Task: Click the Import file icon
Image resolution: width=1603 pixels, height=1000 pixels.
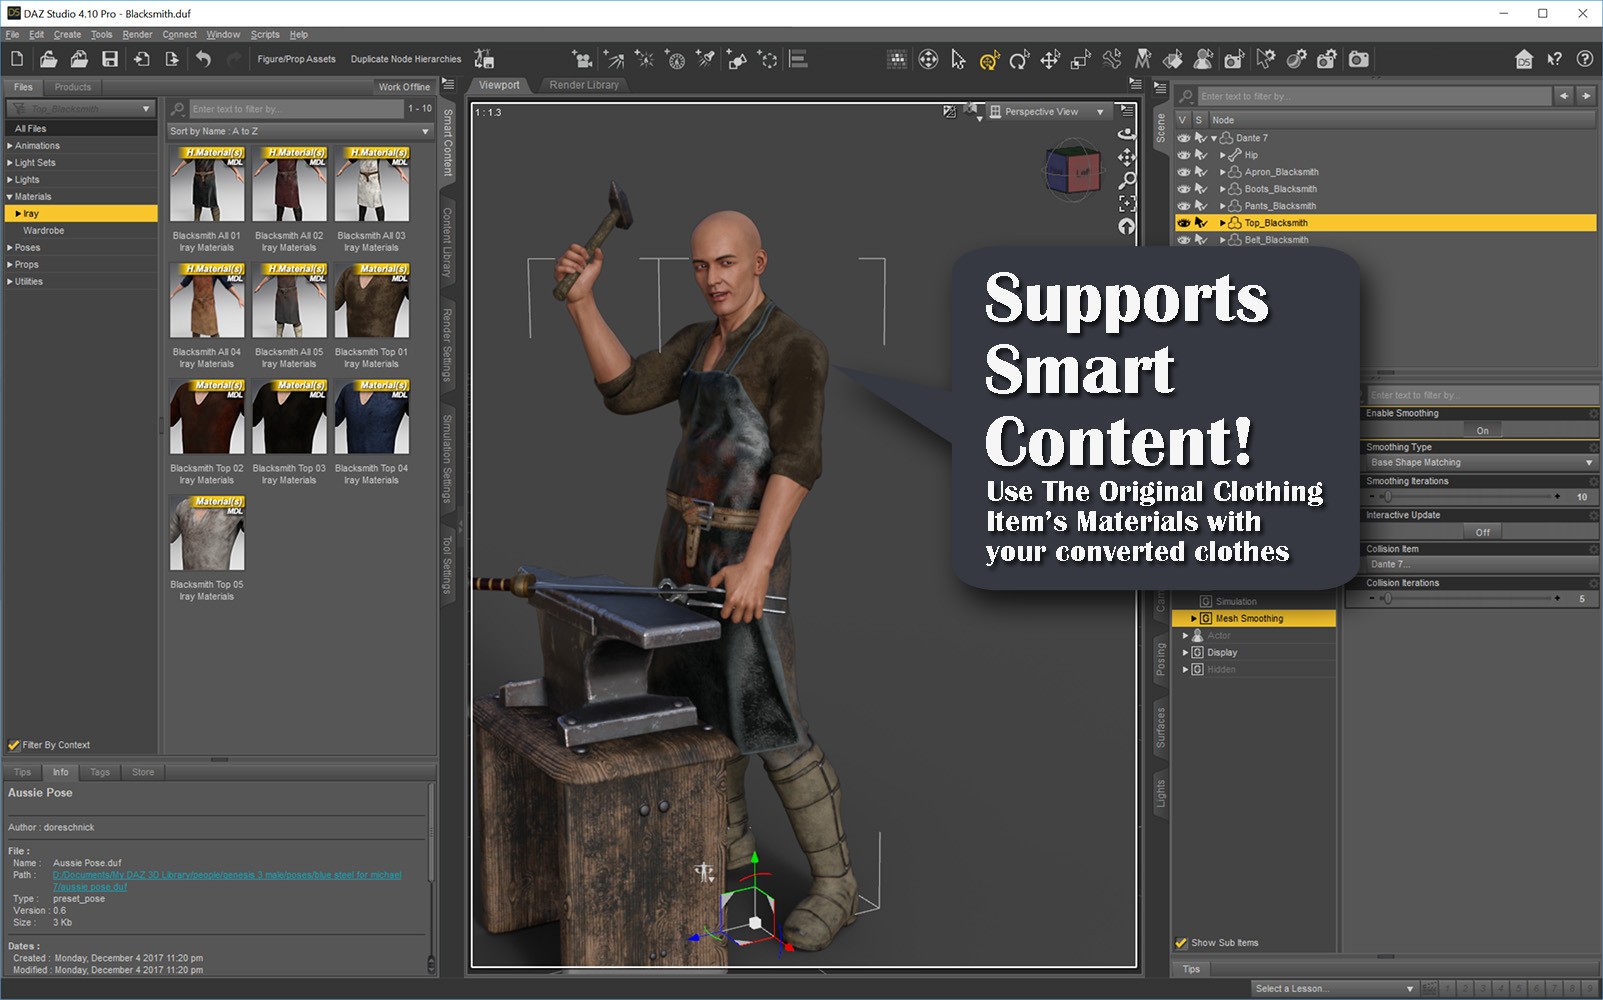Action: coord(142,59)
